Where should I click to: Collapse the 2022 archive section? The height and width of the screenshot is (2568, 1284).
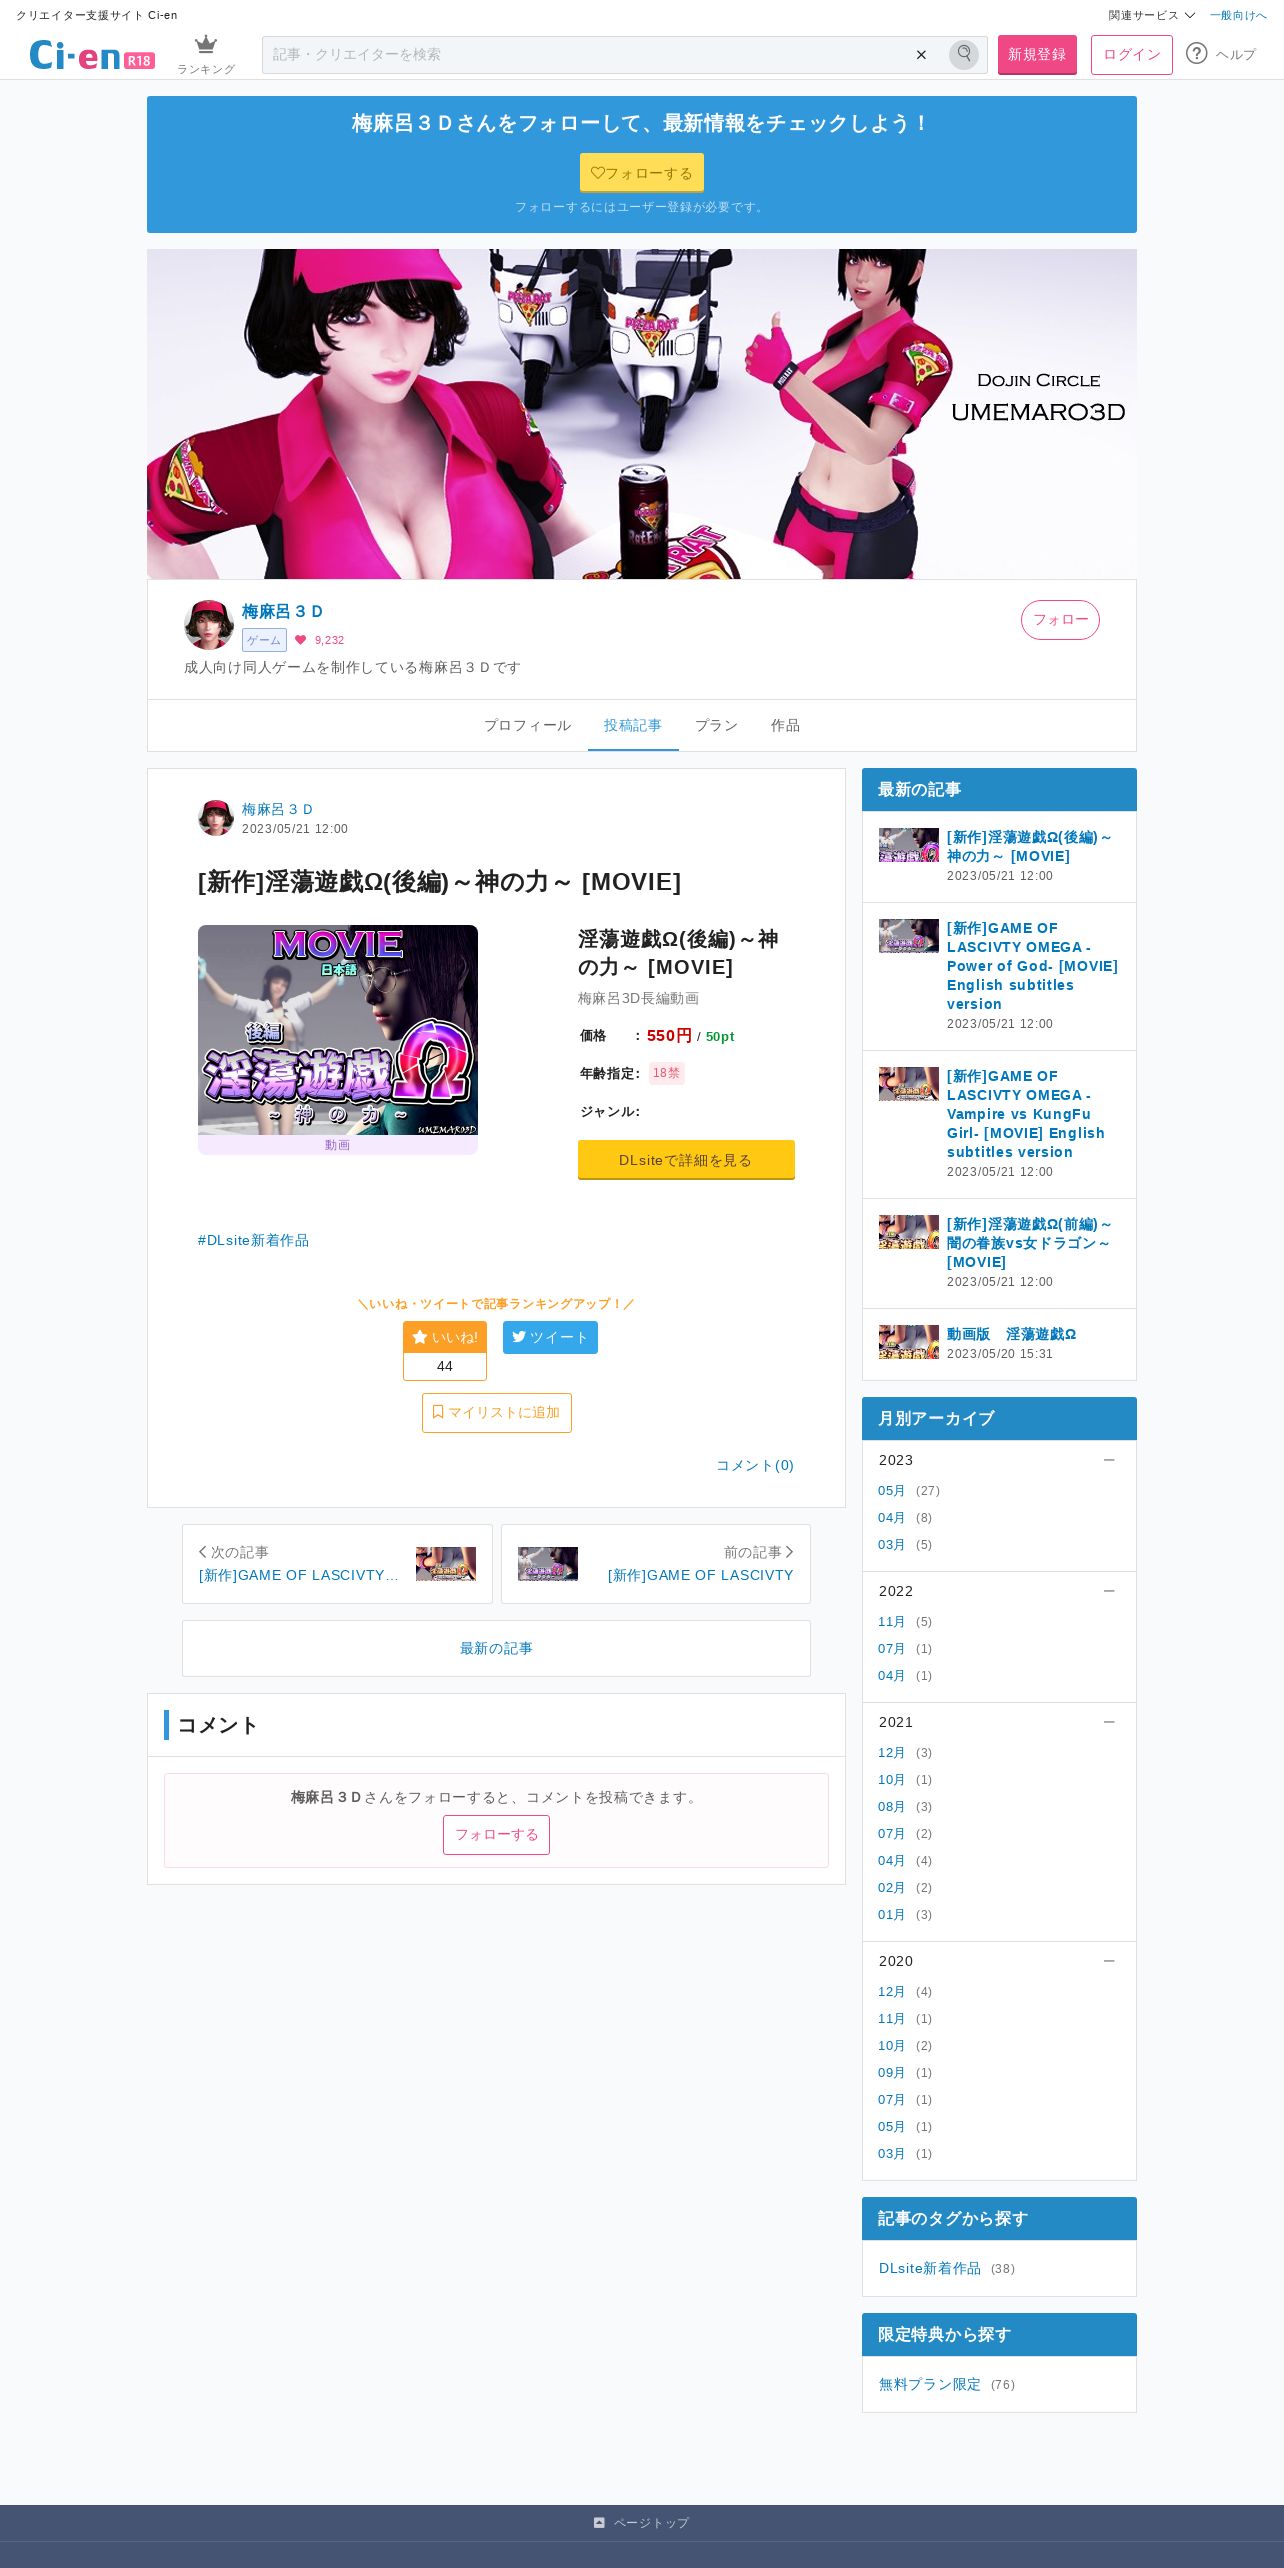click(x=1109, y=1591)
